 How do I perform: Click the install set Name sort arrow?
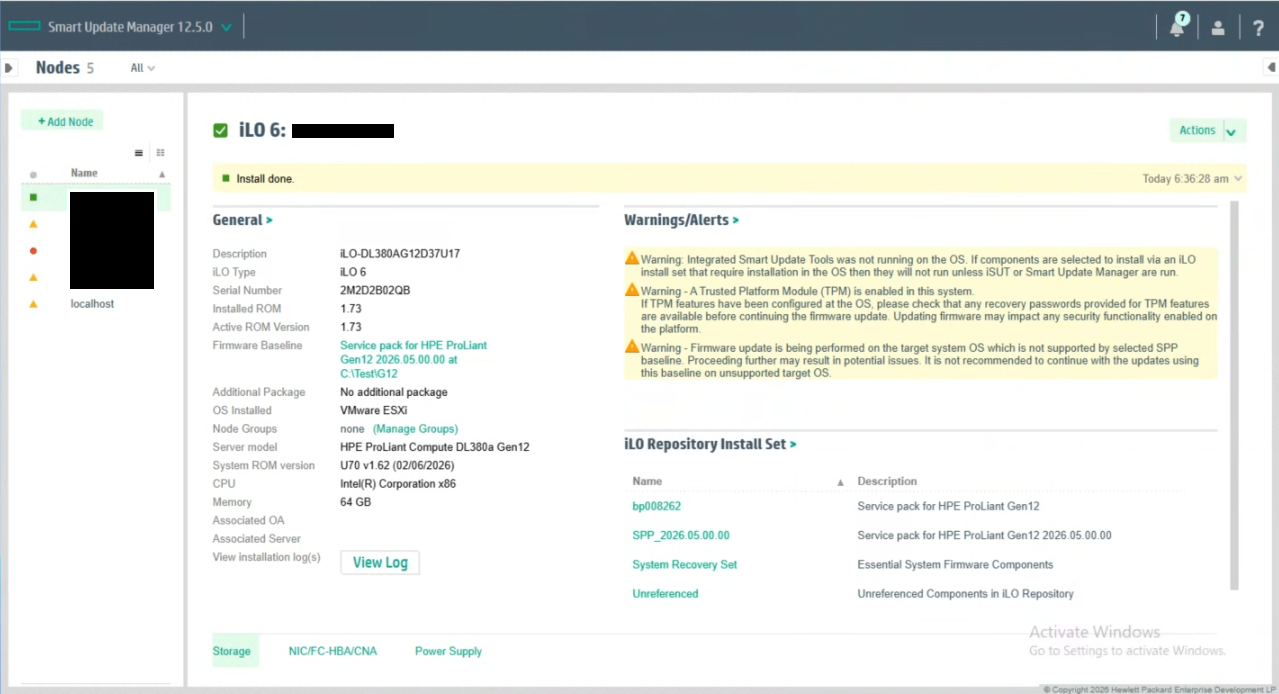(x=840, y=482)
